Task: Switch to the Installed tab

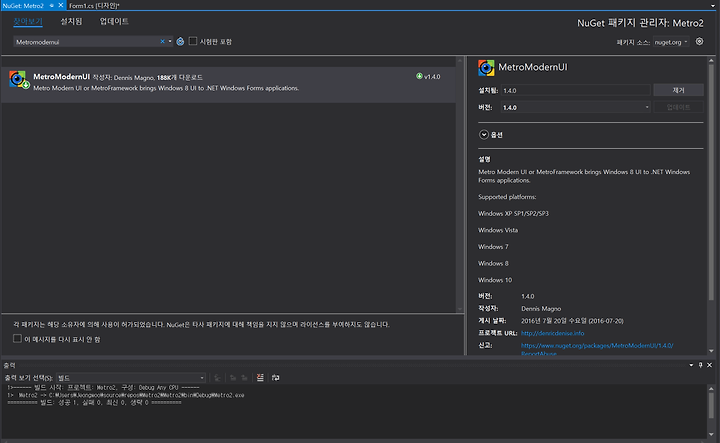Action: coord(71,22)
